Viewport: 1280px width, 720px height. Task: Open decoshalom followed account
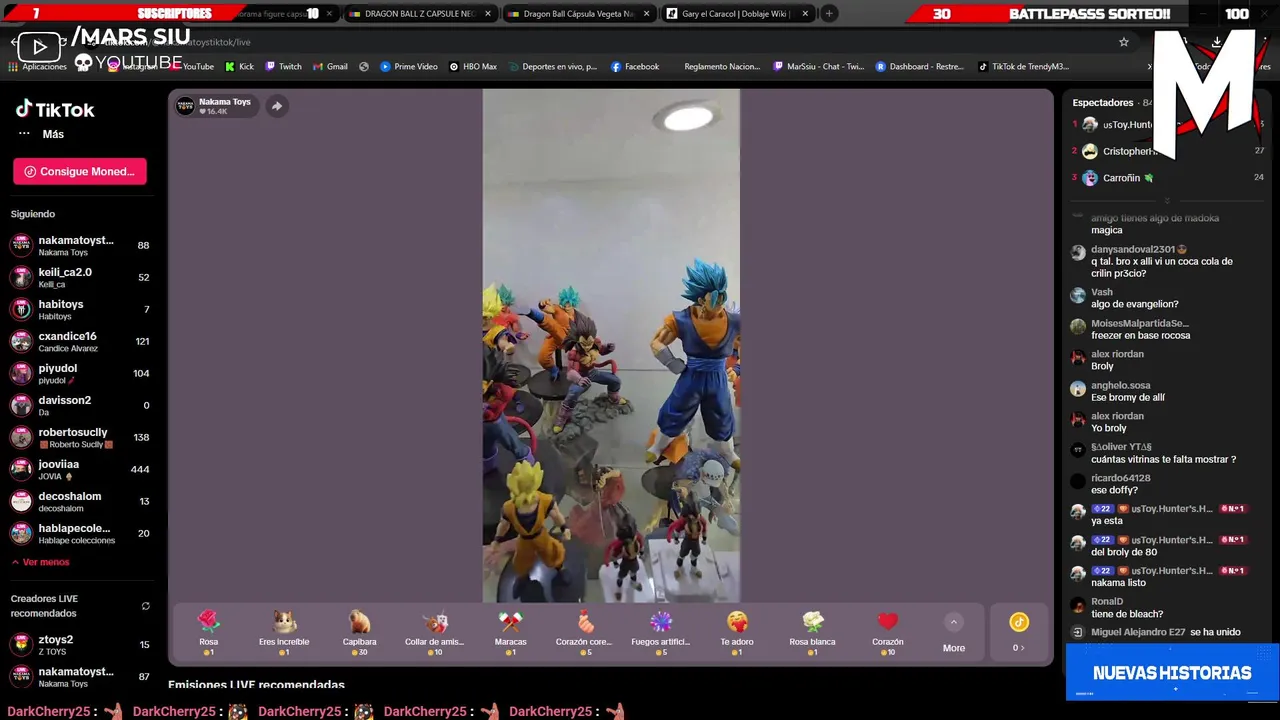pos(80,502)
